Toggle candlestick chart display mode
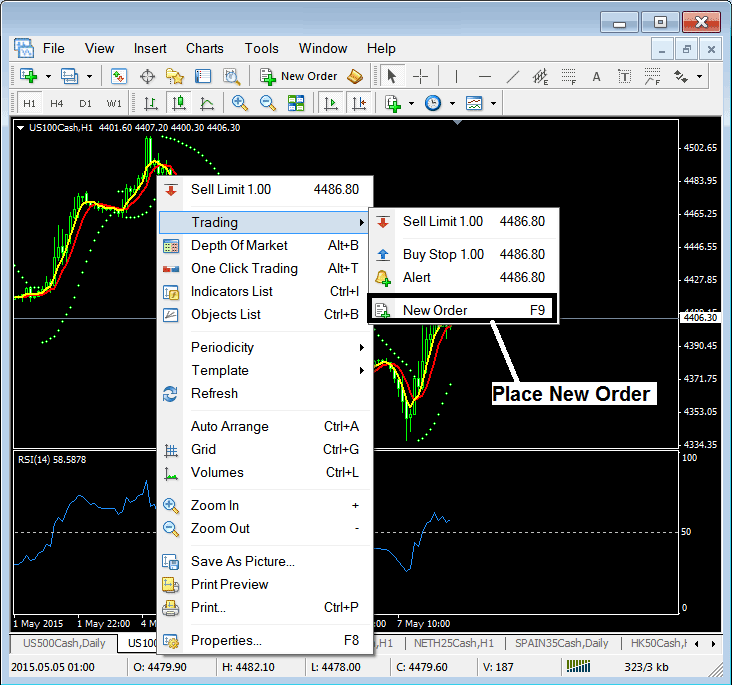732x685 pixels. click(179, 103)
